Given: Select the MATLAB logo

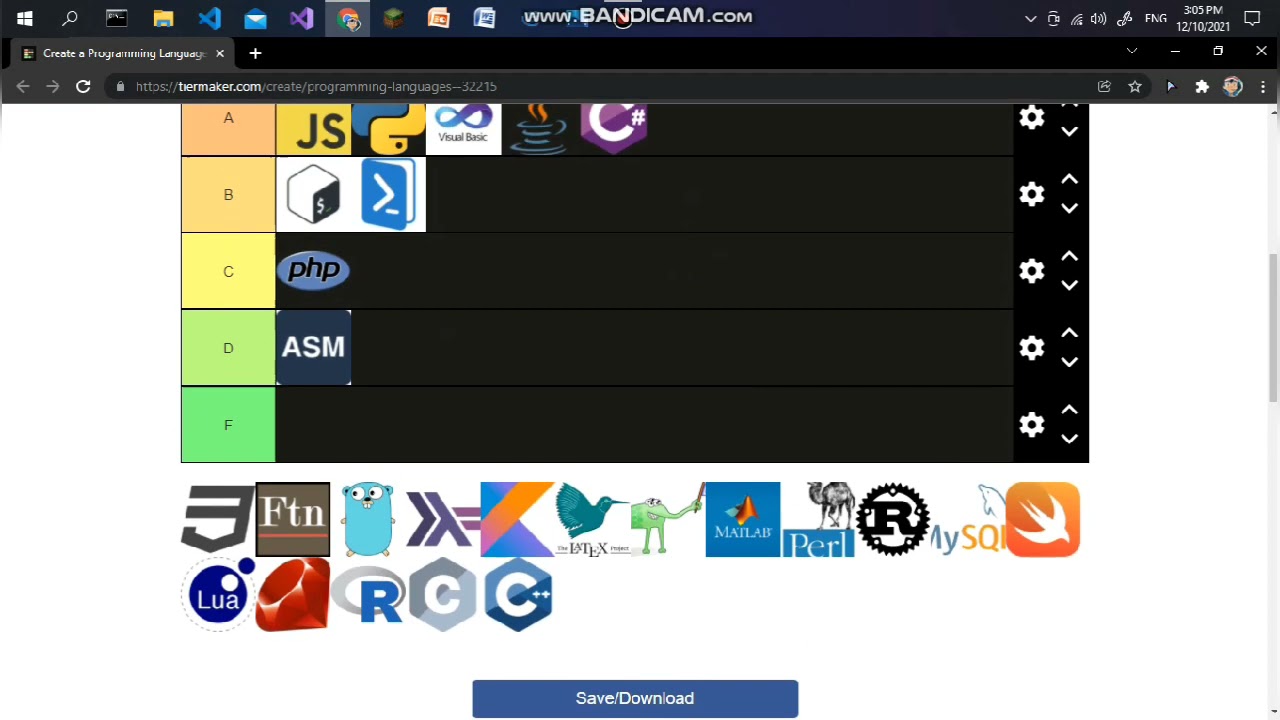Looking at the screenshot, I should (x=743, y=519).
